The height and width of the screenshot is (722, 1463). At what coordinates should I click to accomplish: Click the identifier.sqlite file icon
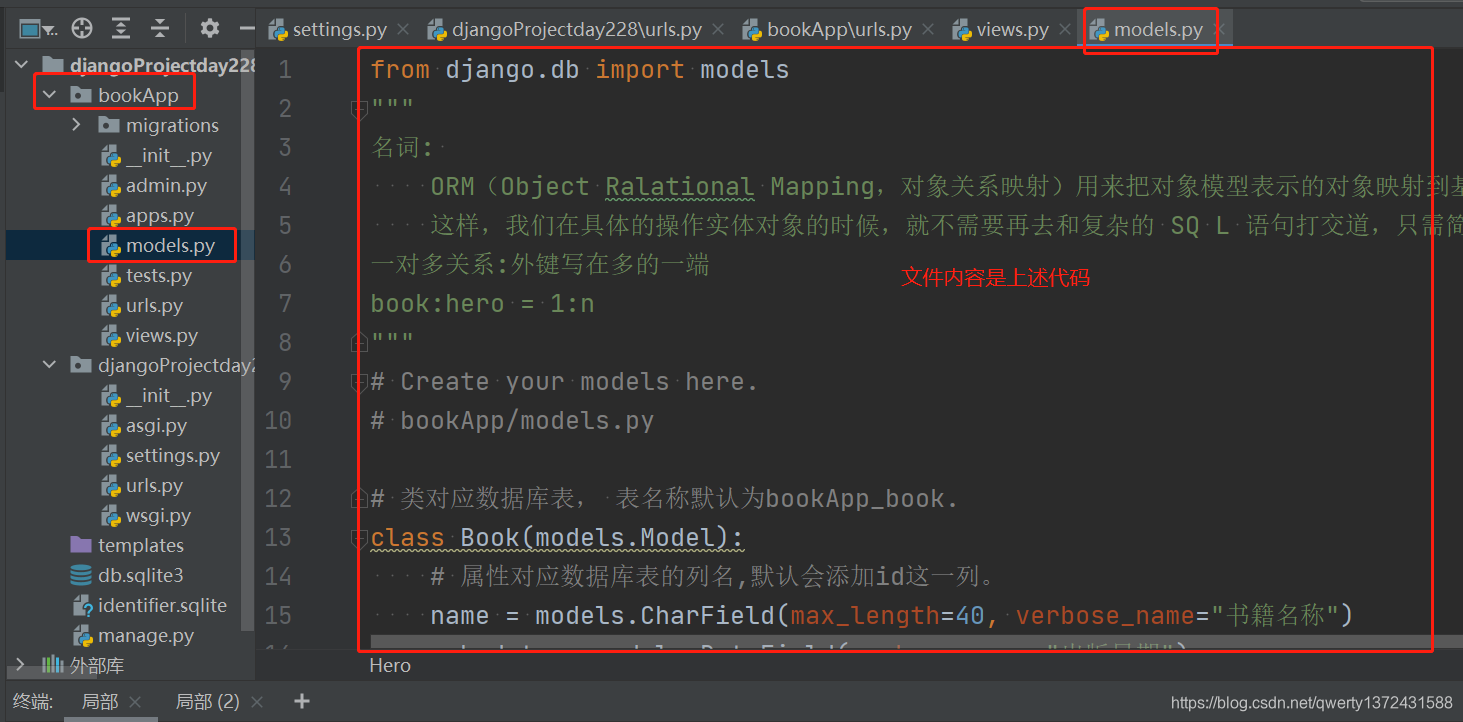(82, 606)
